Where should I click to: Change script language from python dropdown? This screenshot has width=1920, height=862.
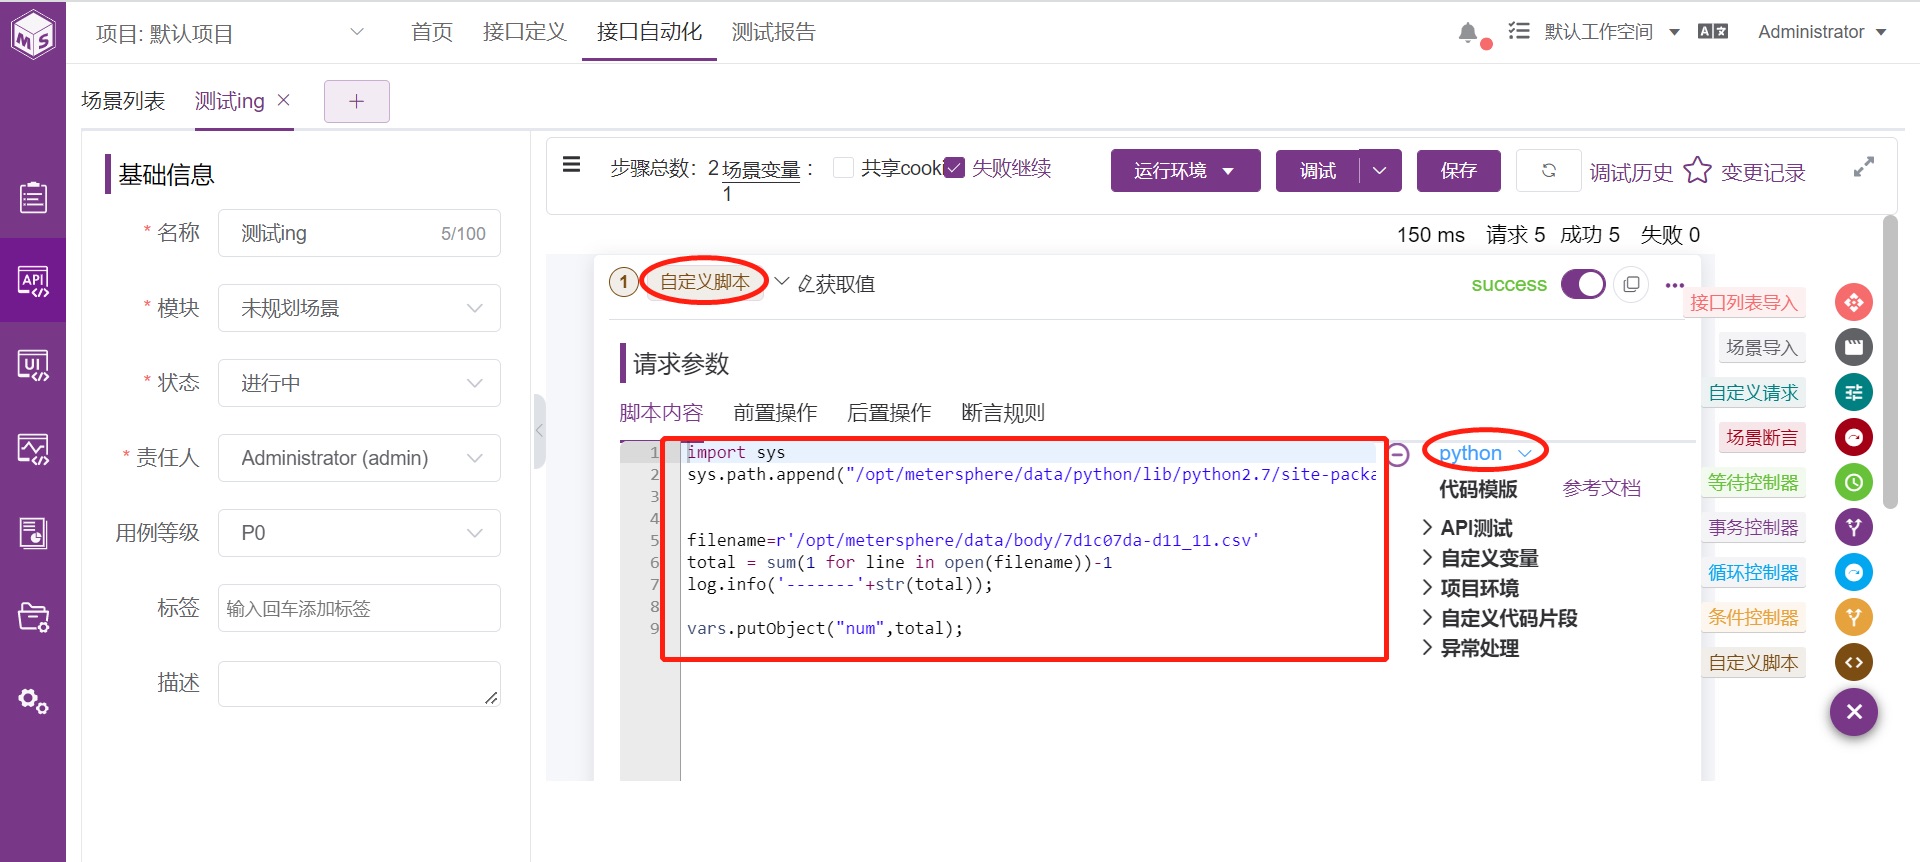(1485, 453)
